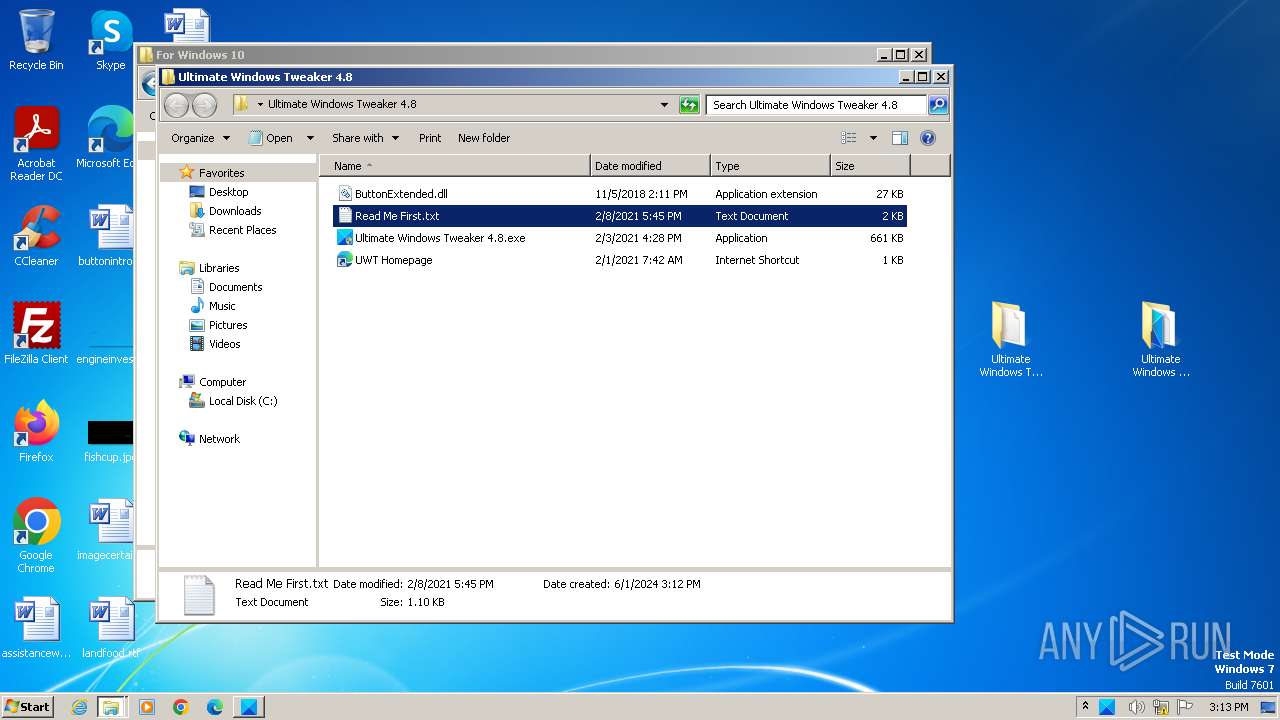Open FileZilla Client desktop shortcut

[36, 334]
